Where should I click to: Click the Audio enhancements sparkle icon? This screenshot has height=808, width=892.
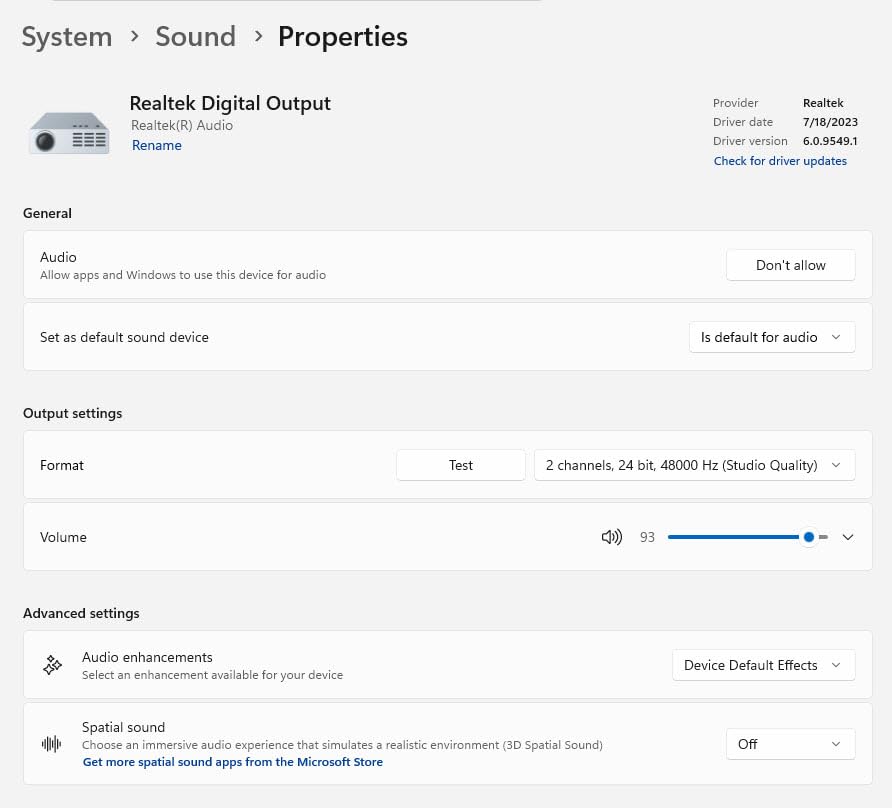[52, 665]
